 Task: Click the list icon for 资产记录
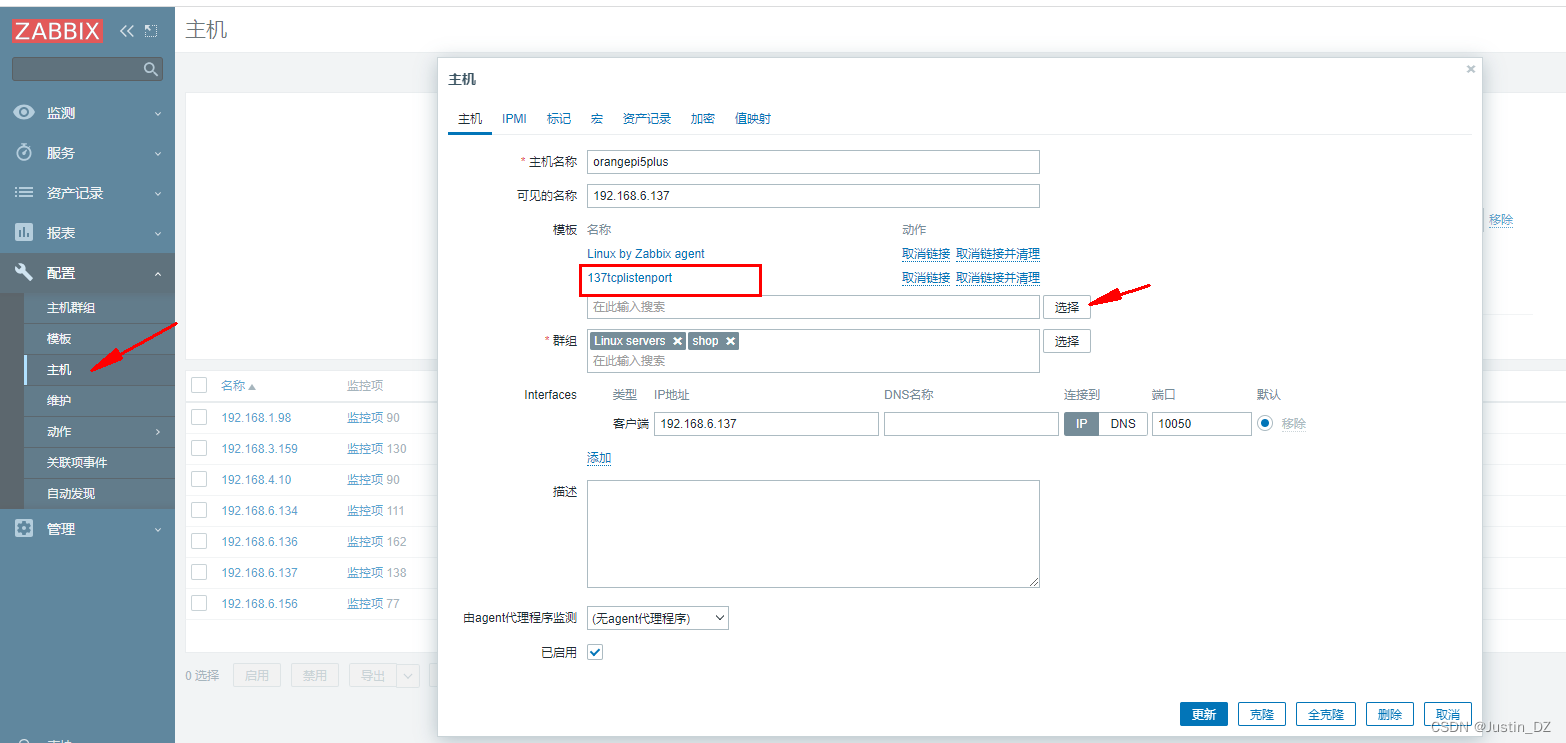(x=24, y=193)
